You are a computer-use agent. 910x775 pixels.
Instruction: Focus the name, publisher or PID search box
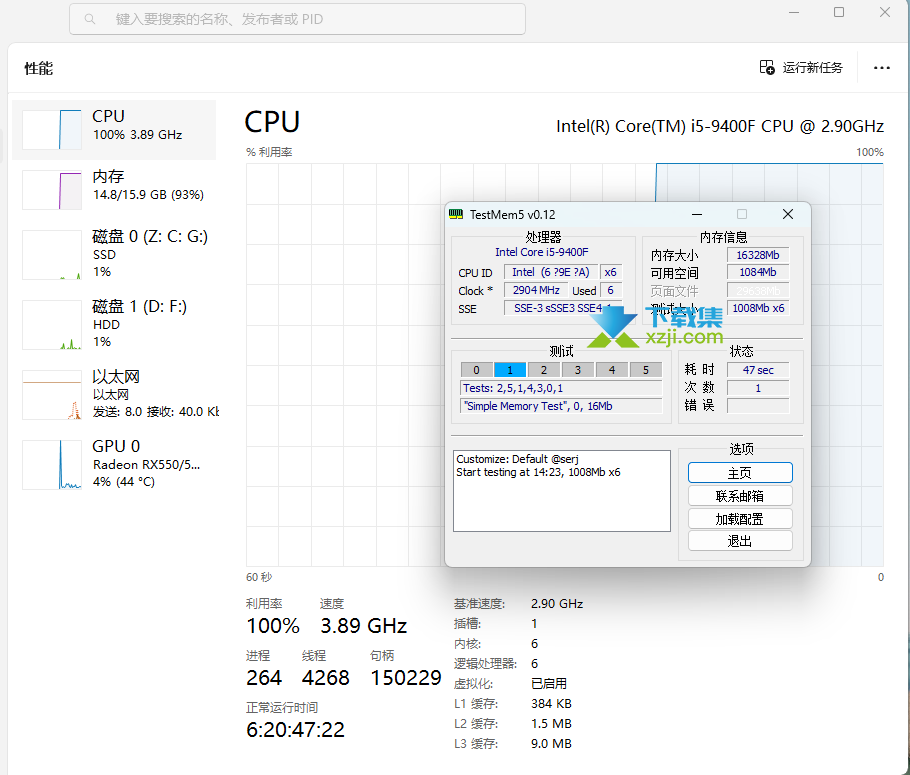[x=297, y=19]
